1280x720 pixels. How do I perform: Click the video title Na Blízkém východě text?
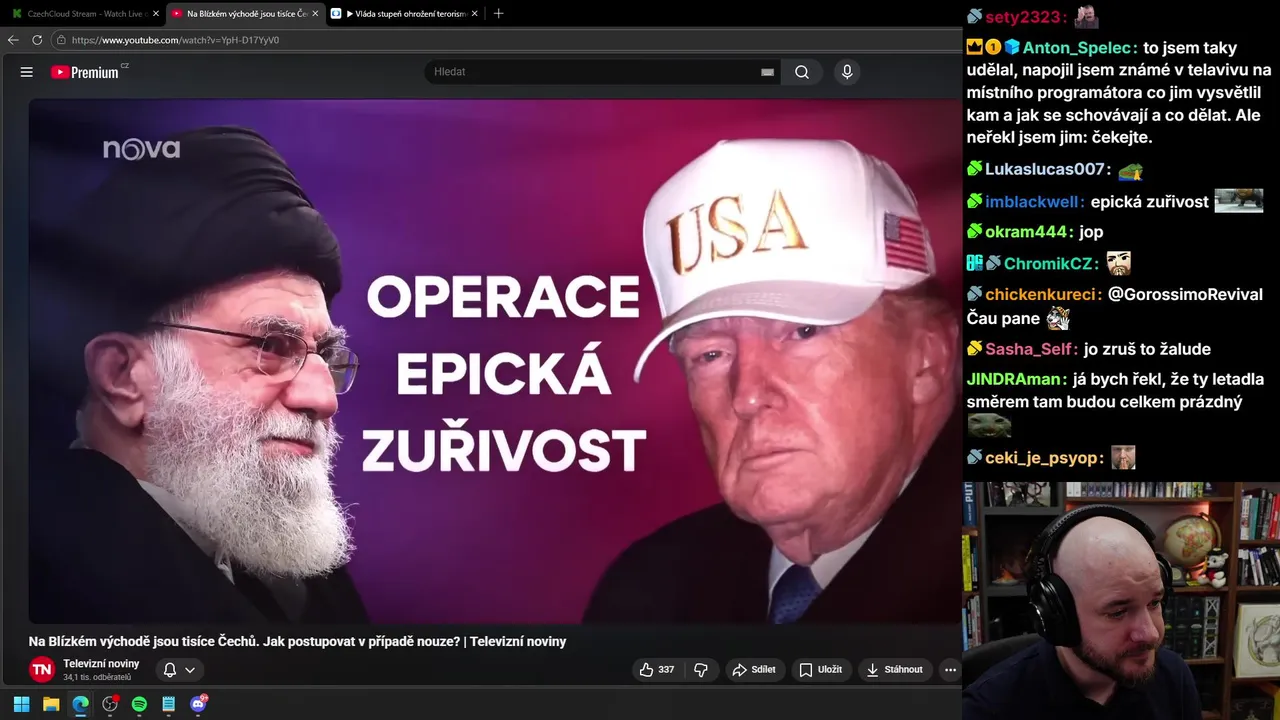coord(297,641)
